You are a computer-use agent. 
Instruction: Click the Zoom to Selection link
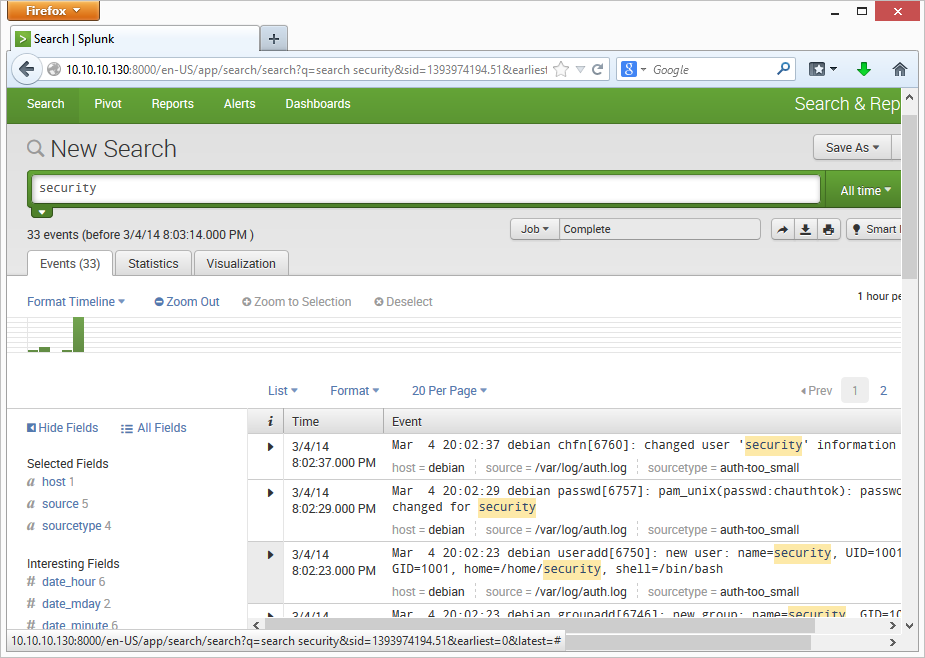(297, 302)
